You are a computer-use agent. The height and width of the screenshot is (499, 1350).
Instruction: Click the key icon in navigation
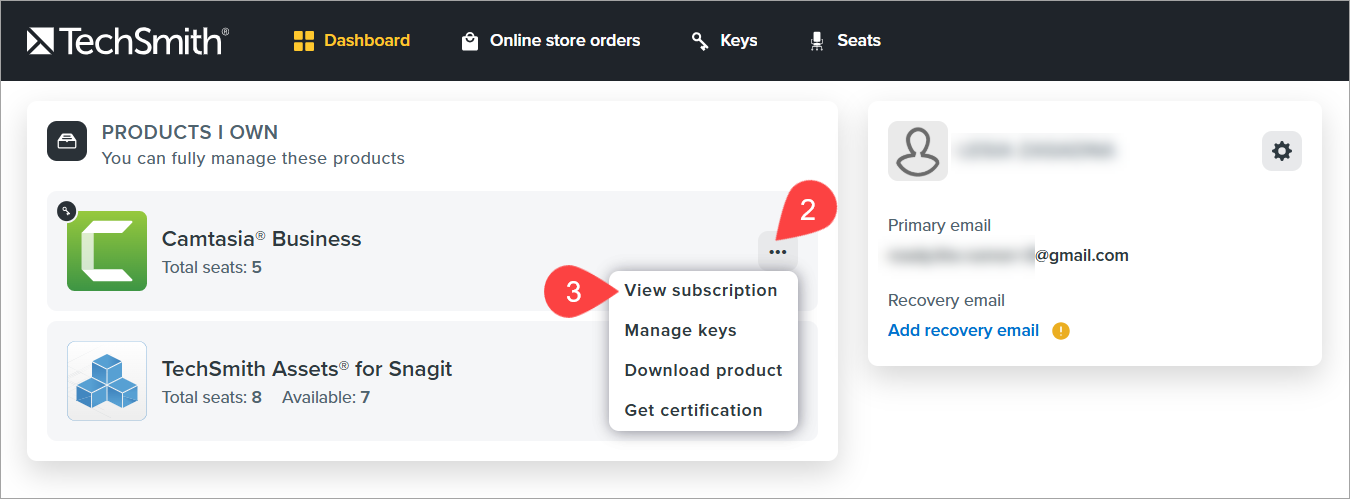click(x=700, y=41)
